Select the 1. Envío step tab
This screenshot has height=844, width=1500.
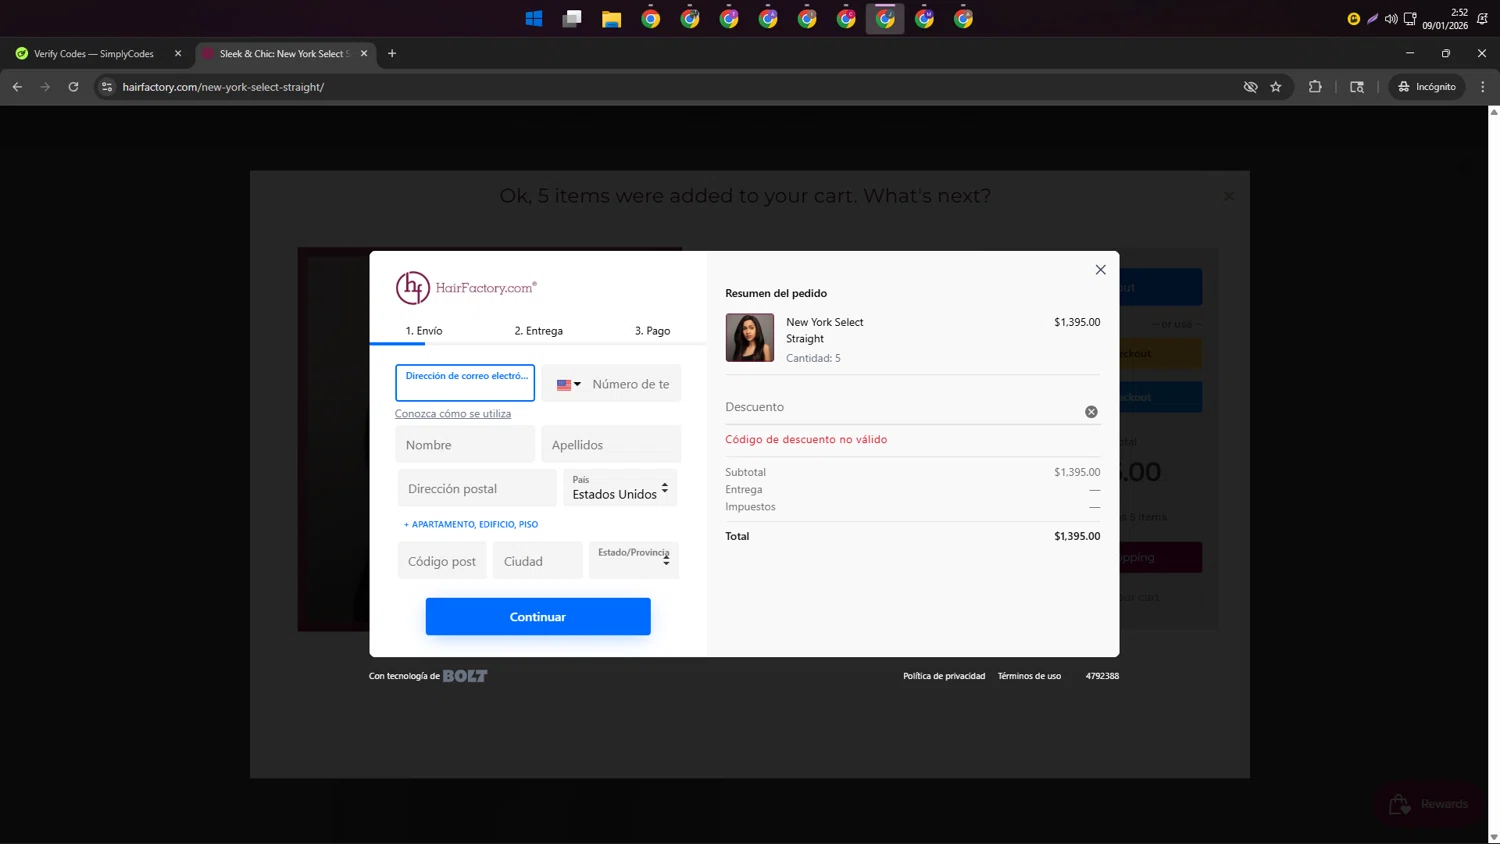(424, 331)
